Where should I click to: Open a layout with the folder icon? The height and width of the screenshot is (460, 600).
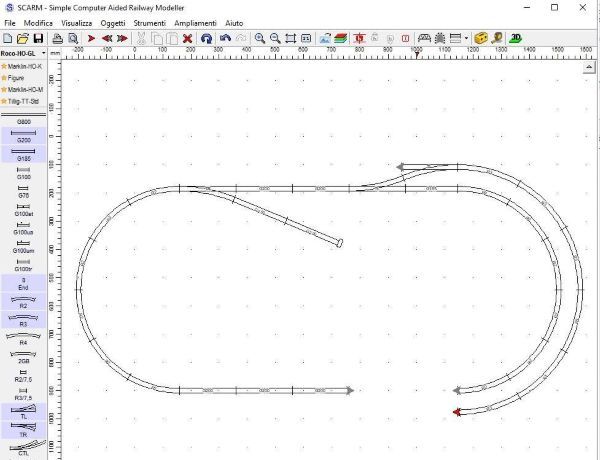coord(22,38)
